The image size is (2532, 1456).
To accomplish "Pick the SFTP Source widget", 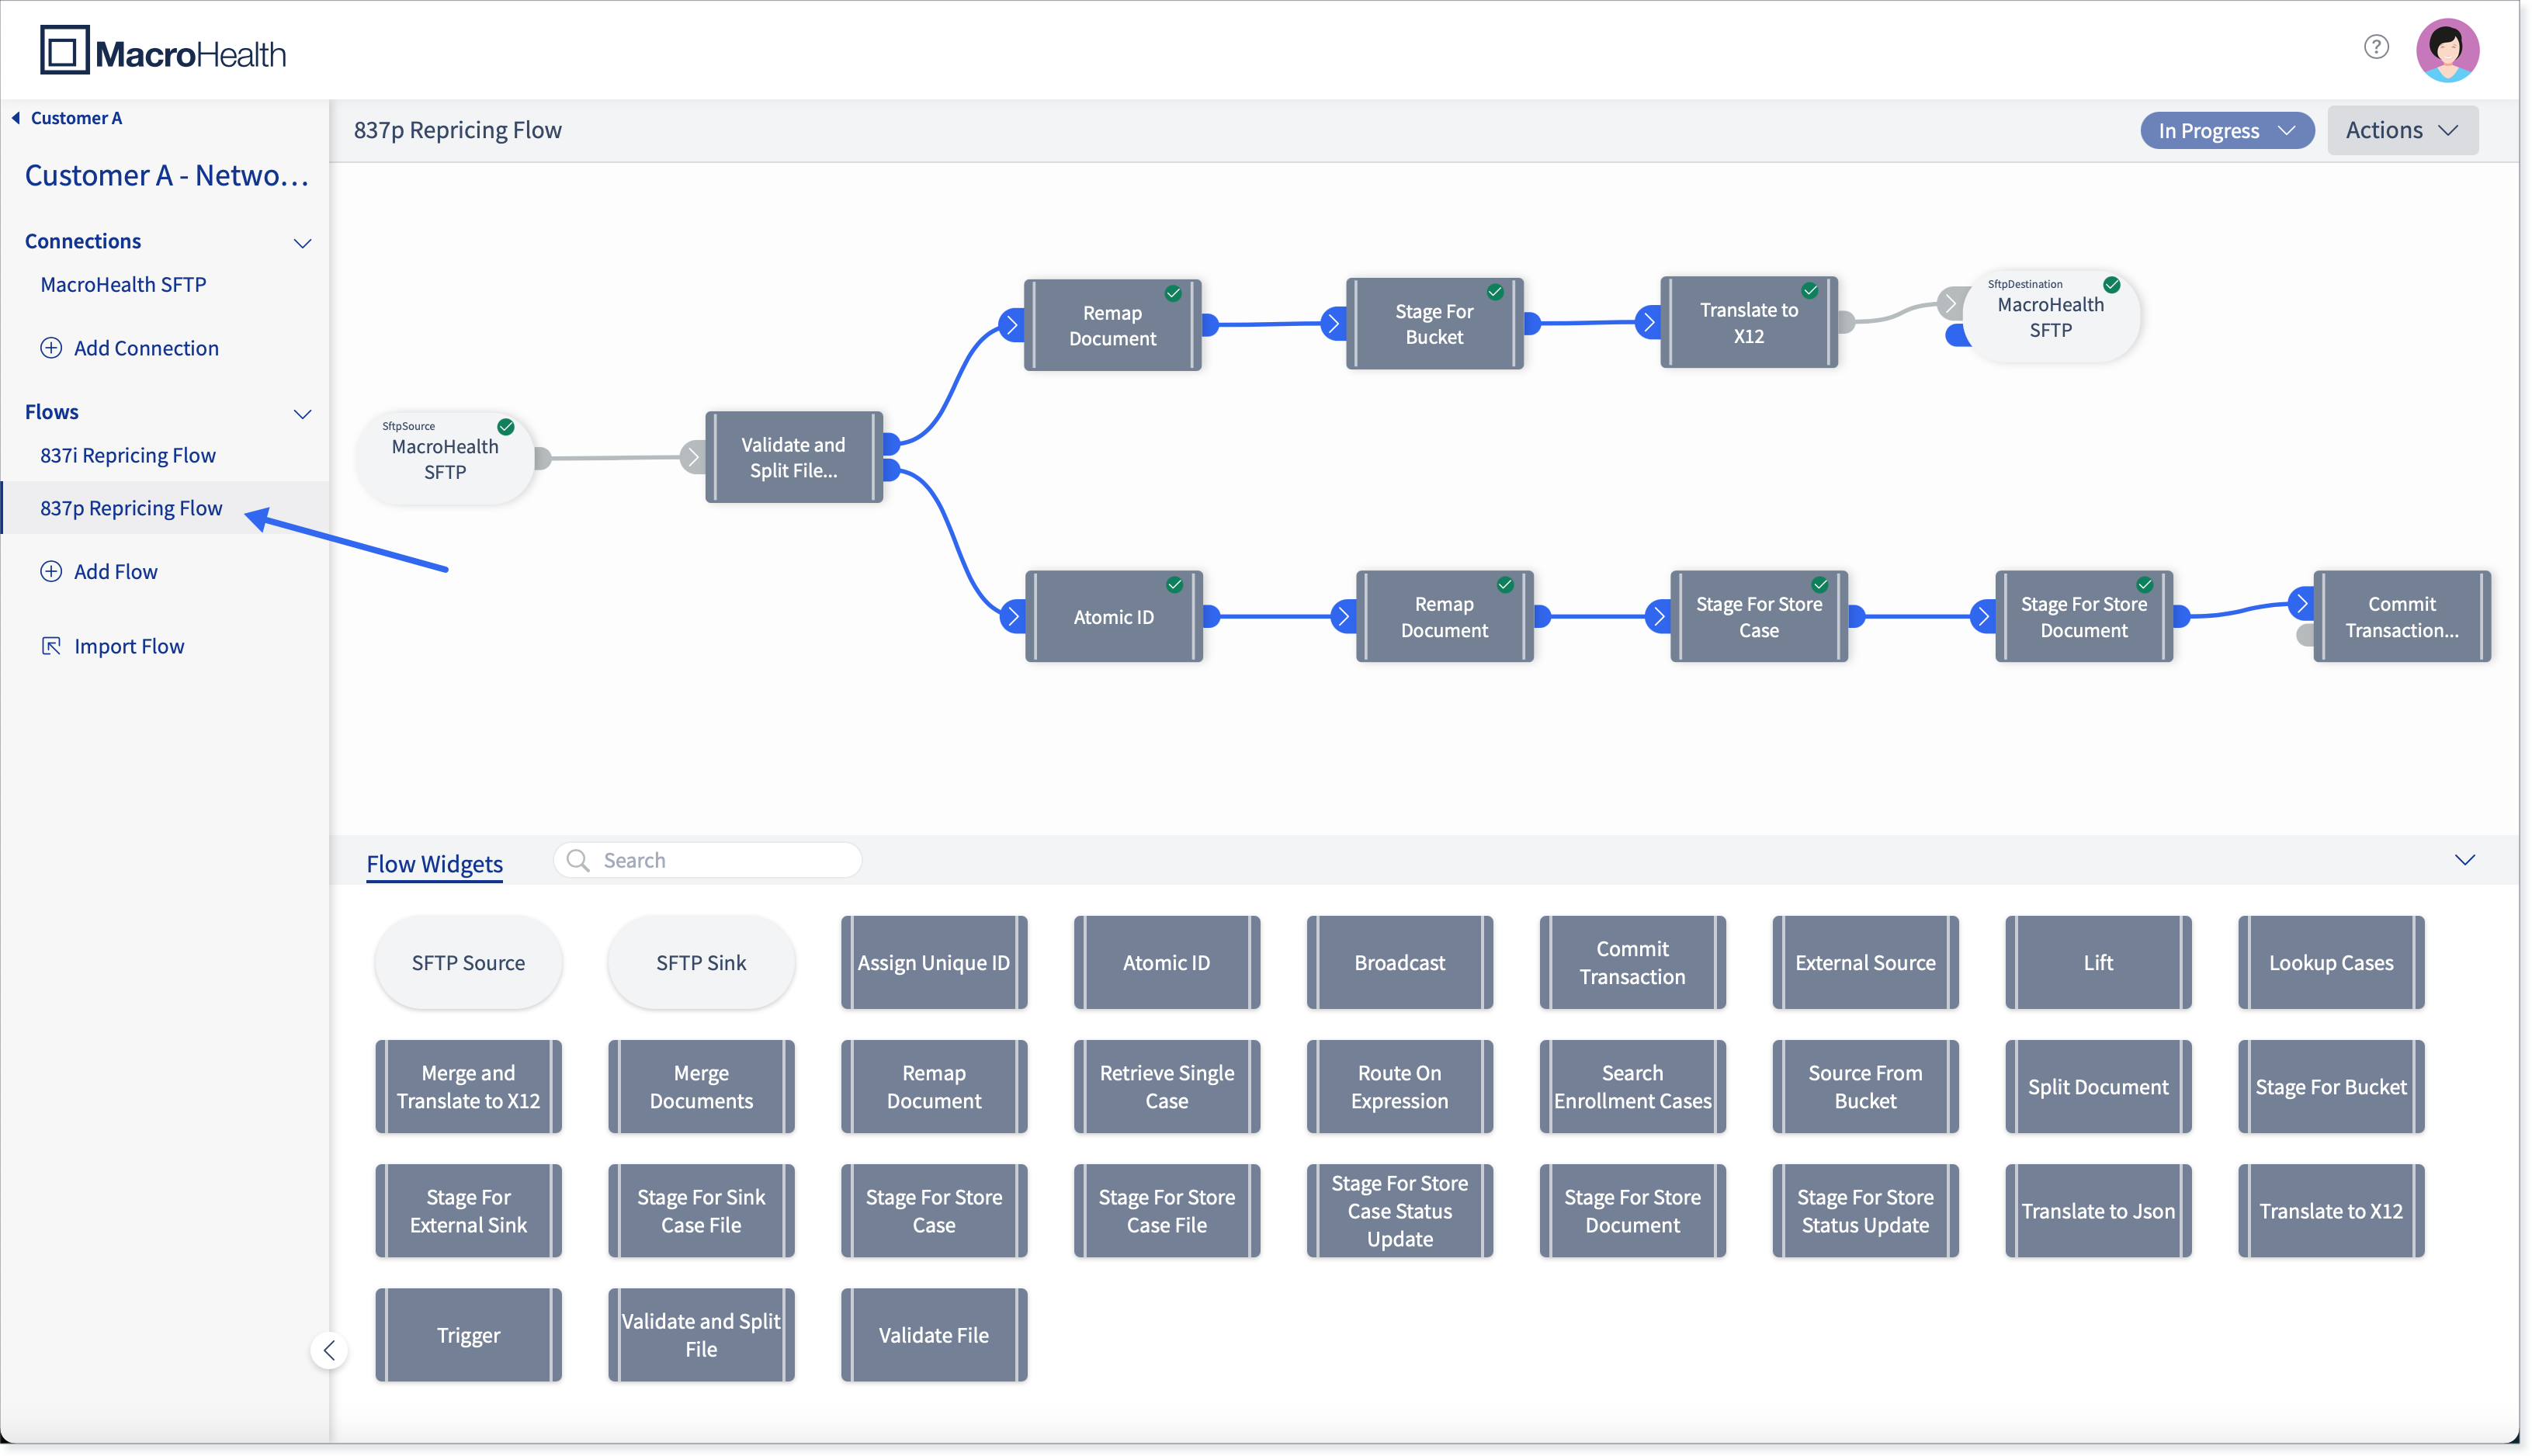I will tap(468, 962).
